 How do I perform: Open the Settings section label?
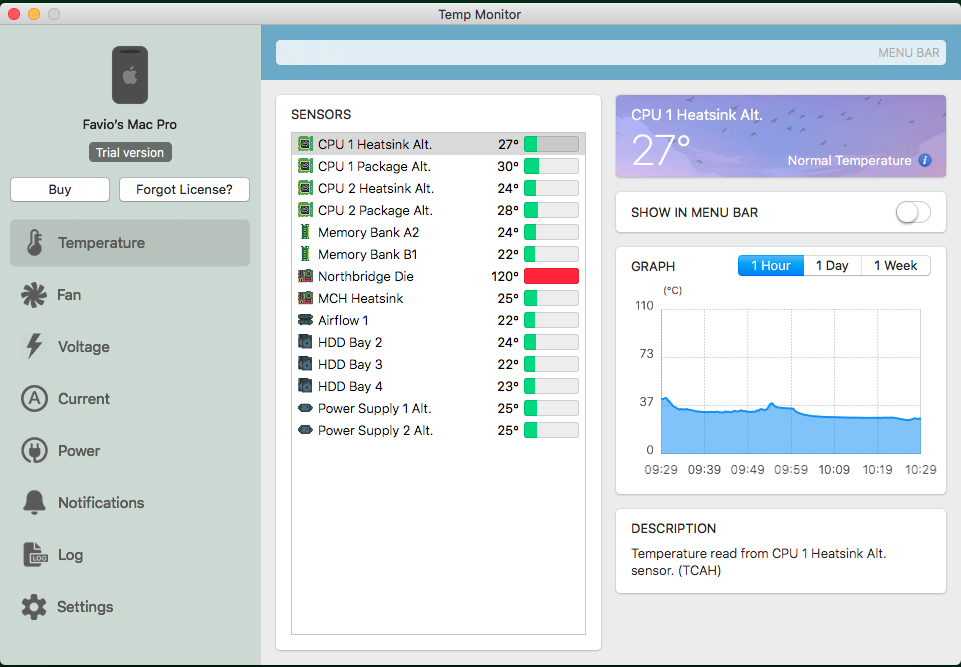pos(85,607)
